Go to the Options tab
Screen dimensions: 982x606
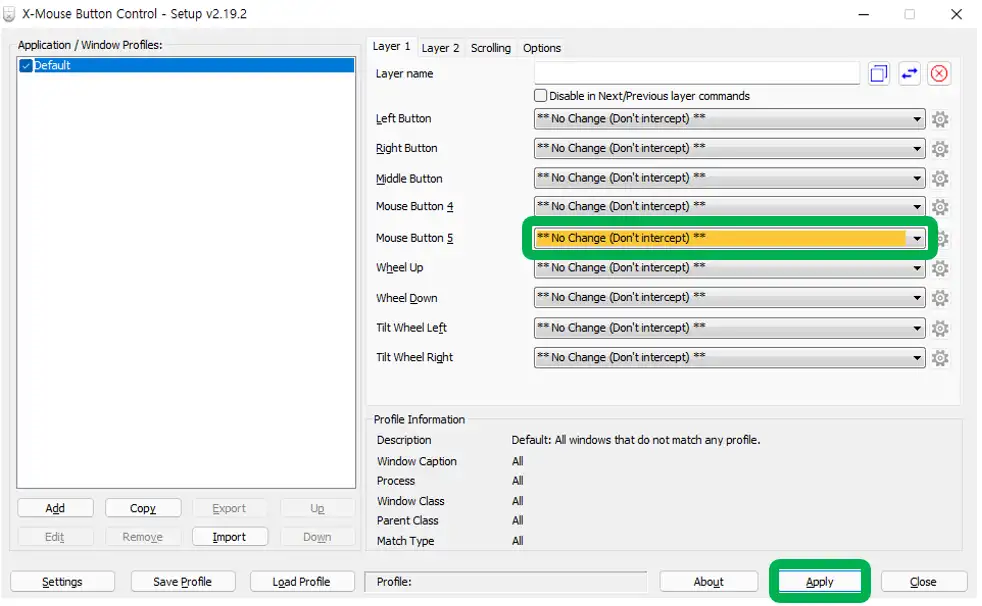[x=542, y=48]
